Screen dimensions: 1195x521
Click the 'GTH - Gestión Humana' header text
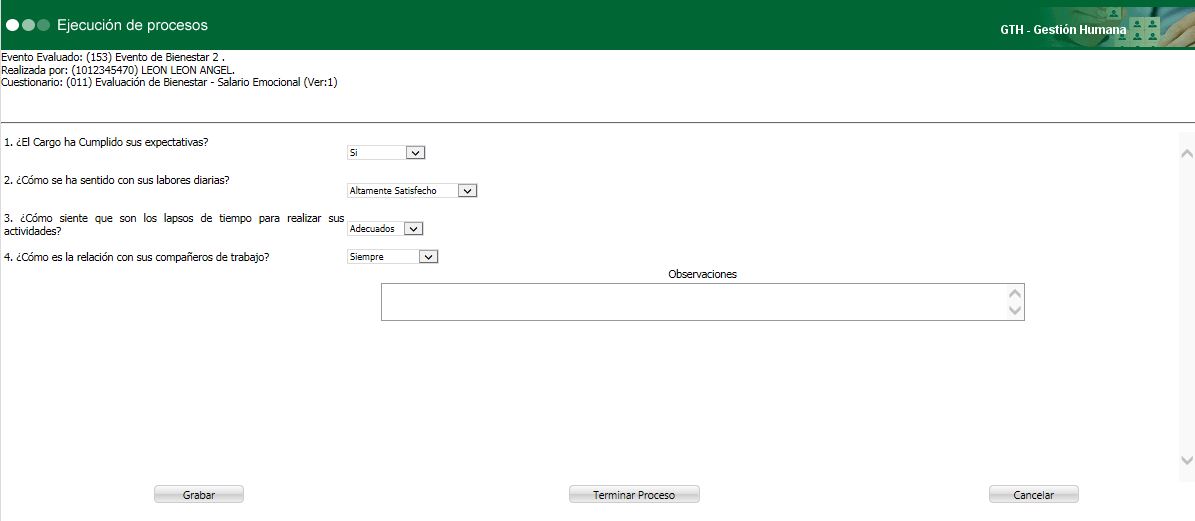point(1063,30)
